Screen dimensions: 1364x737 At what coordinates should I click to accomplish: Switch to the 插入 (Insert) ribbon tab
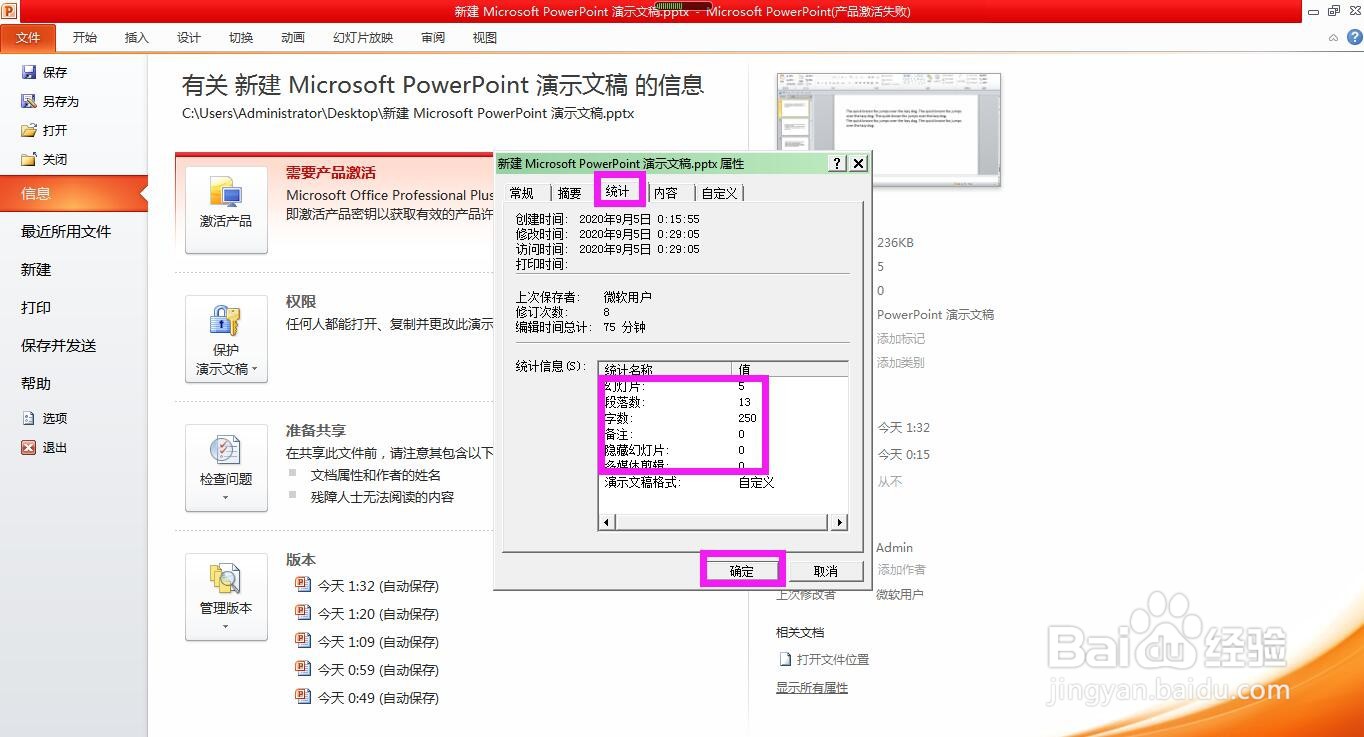(x=136, y=38)
